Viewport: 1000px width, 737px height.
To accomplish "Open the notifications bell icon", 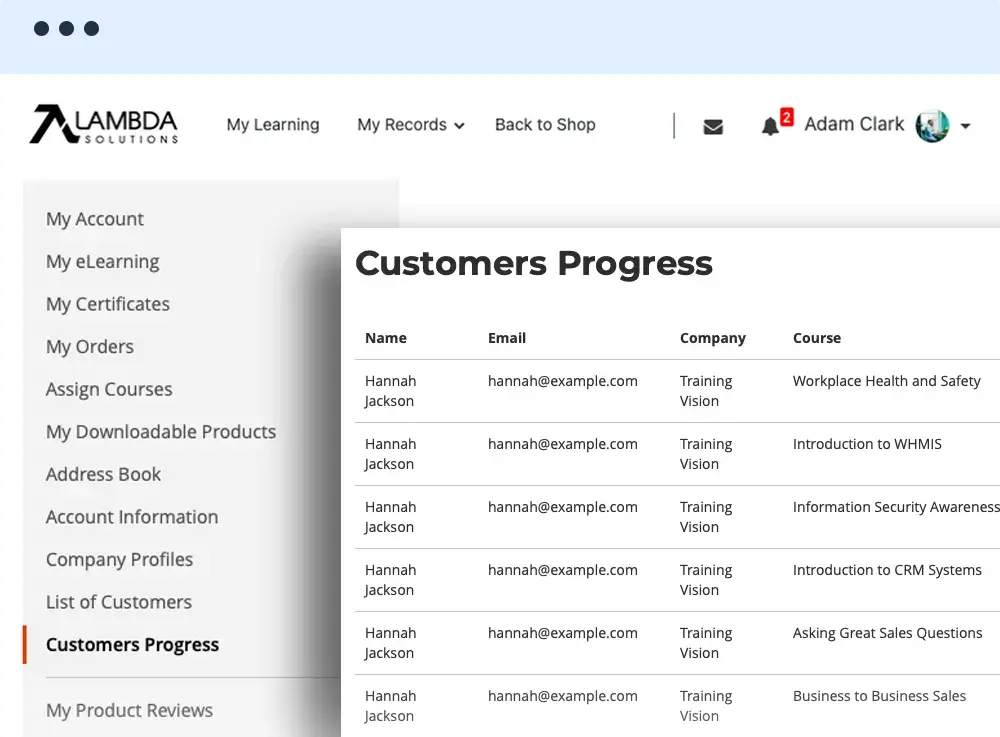I will click(770, 126).
